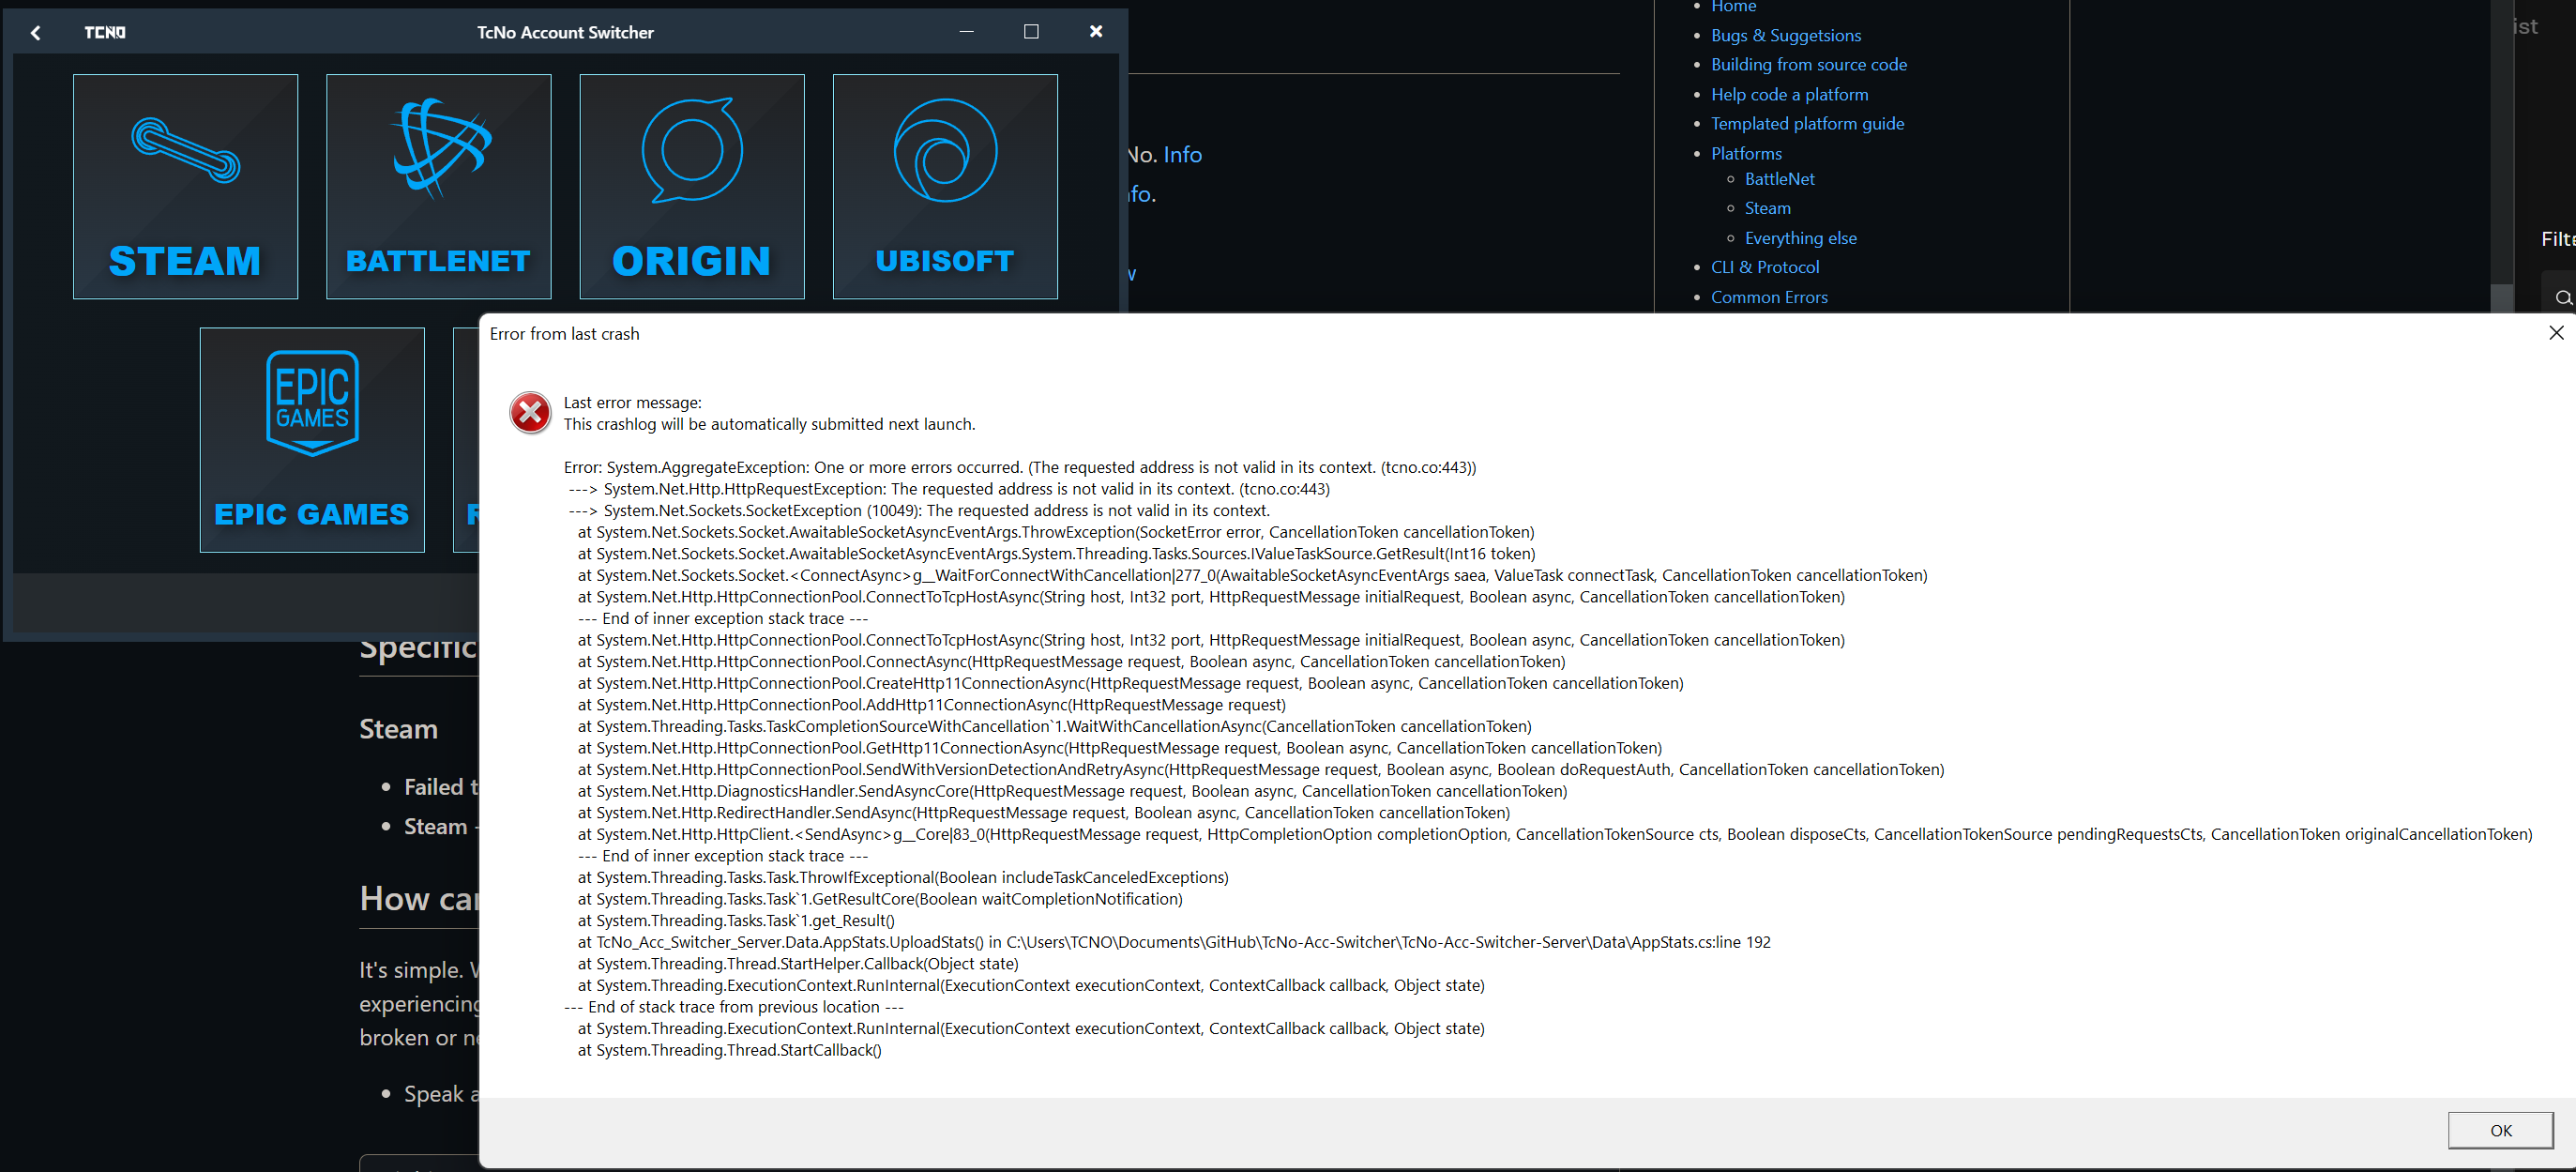2576x1172 pixels.
Task: Click the red error icon in the crash dialog
Action: [x=530, y=412]
